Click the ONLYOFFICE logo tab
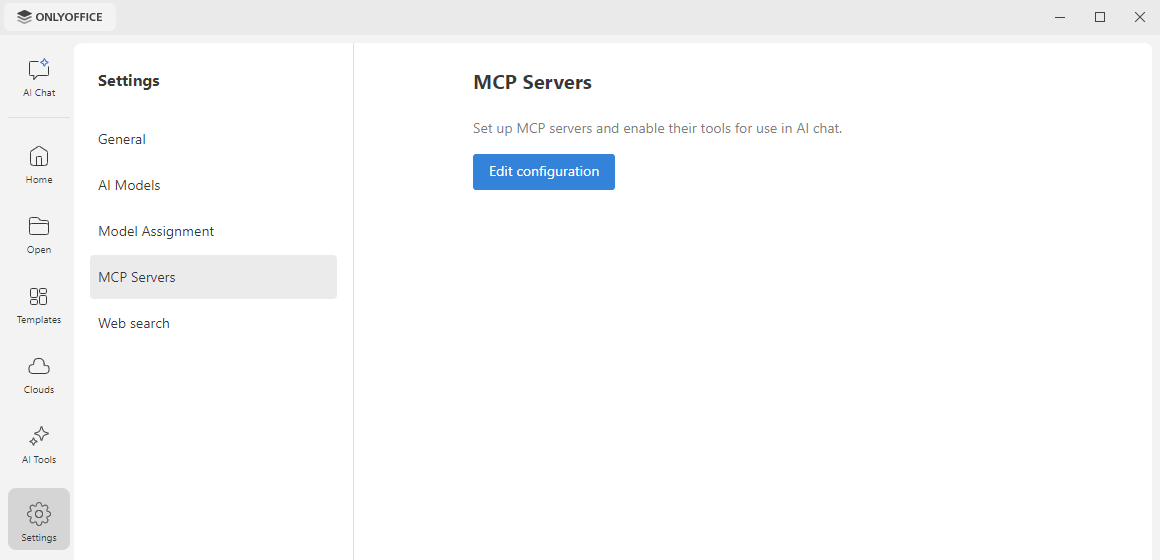Viewport: 1160px width, 560px height. (x=60, y=17)
